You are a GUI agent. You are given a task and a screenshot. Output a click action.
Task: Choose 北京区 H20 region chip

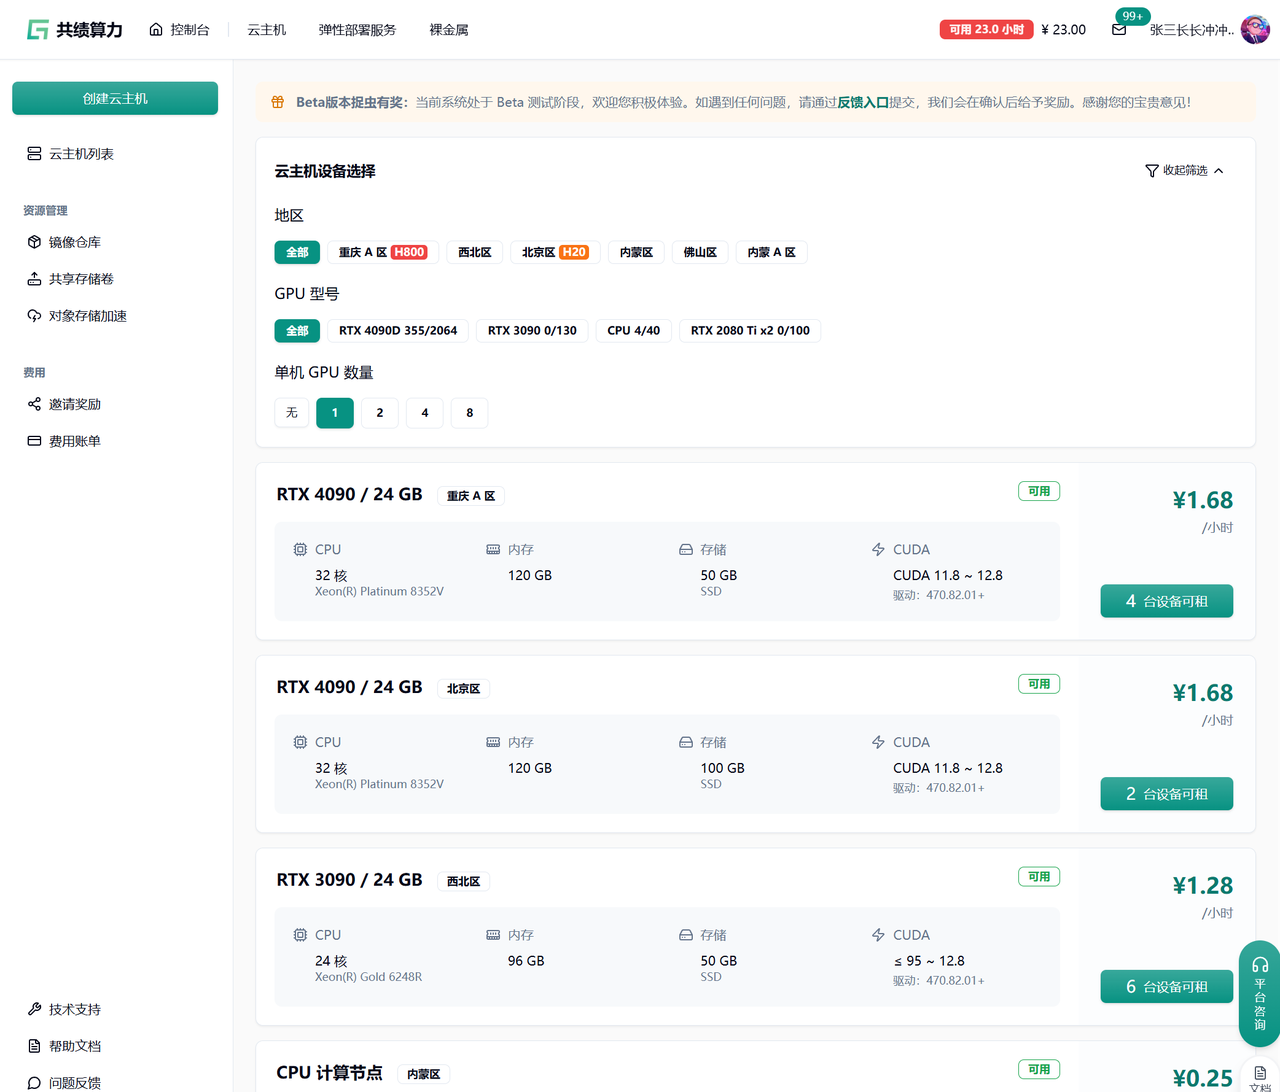coord(555,252)
